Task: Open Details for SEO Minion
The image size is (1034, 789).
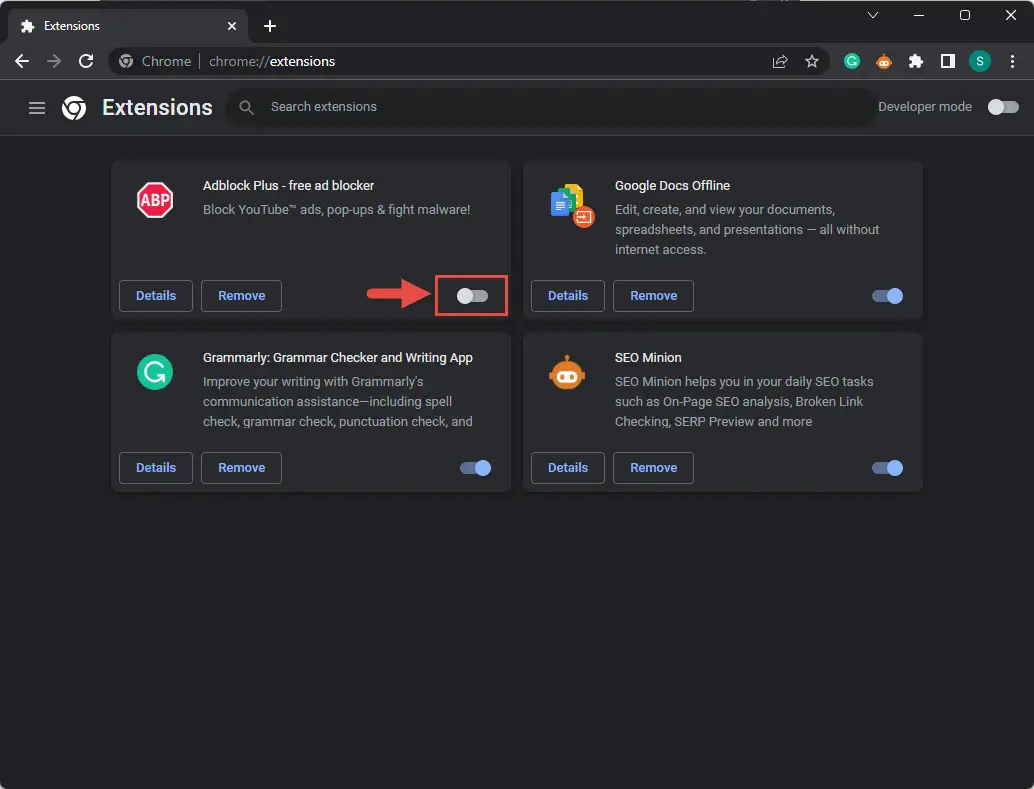Action: 568,468
